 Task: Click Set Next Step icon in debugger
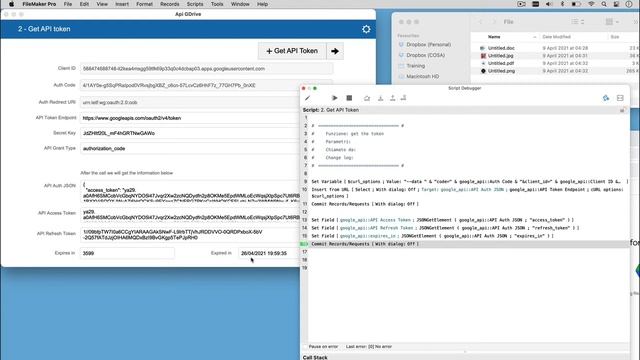pyautogui.click(x=404, y=98)
